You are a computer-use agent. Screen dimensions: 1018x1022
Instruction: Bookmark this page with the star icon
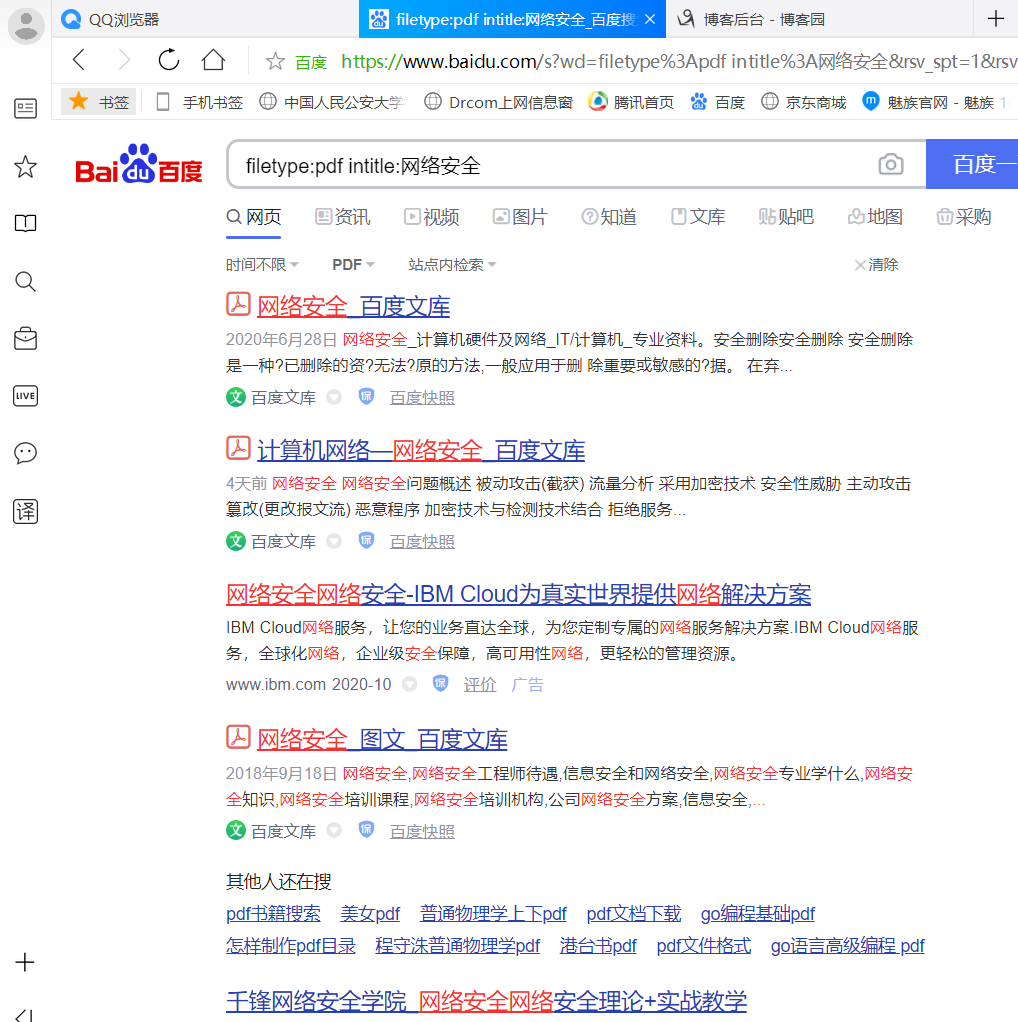(275, 61)
